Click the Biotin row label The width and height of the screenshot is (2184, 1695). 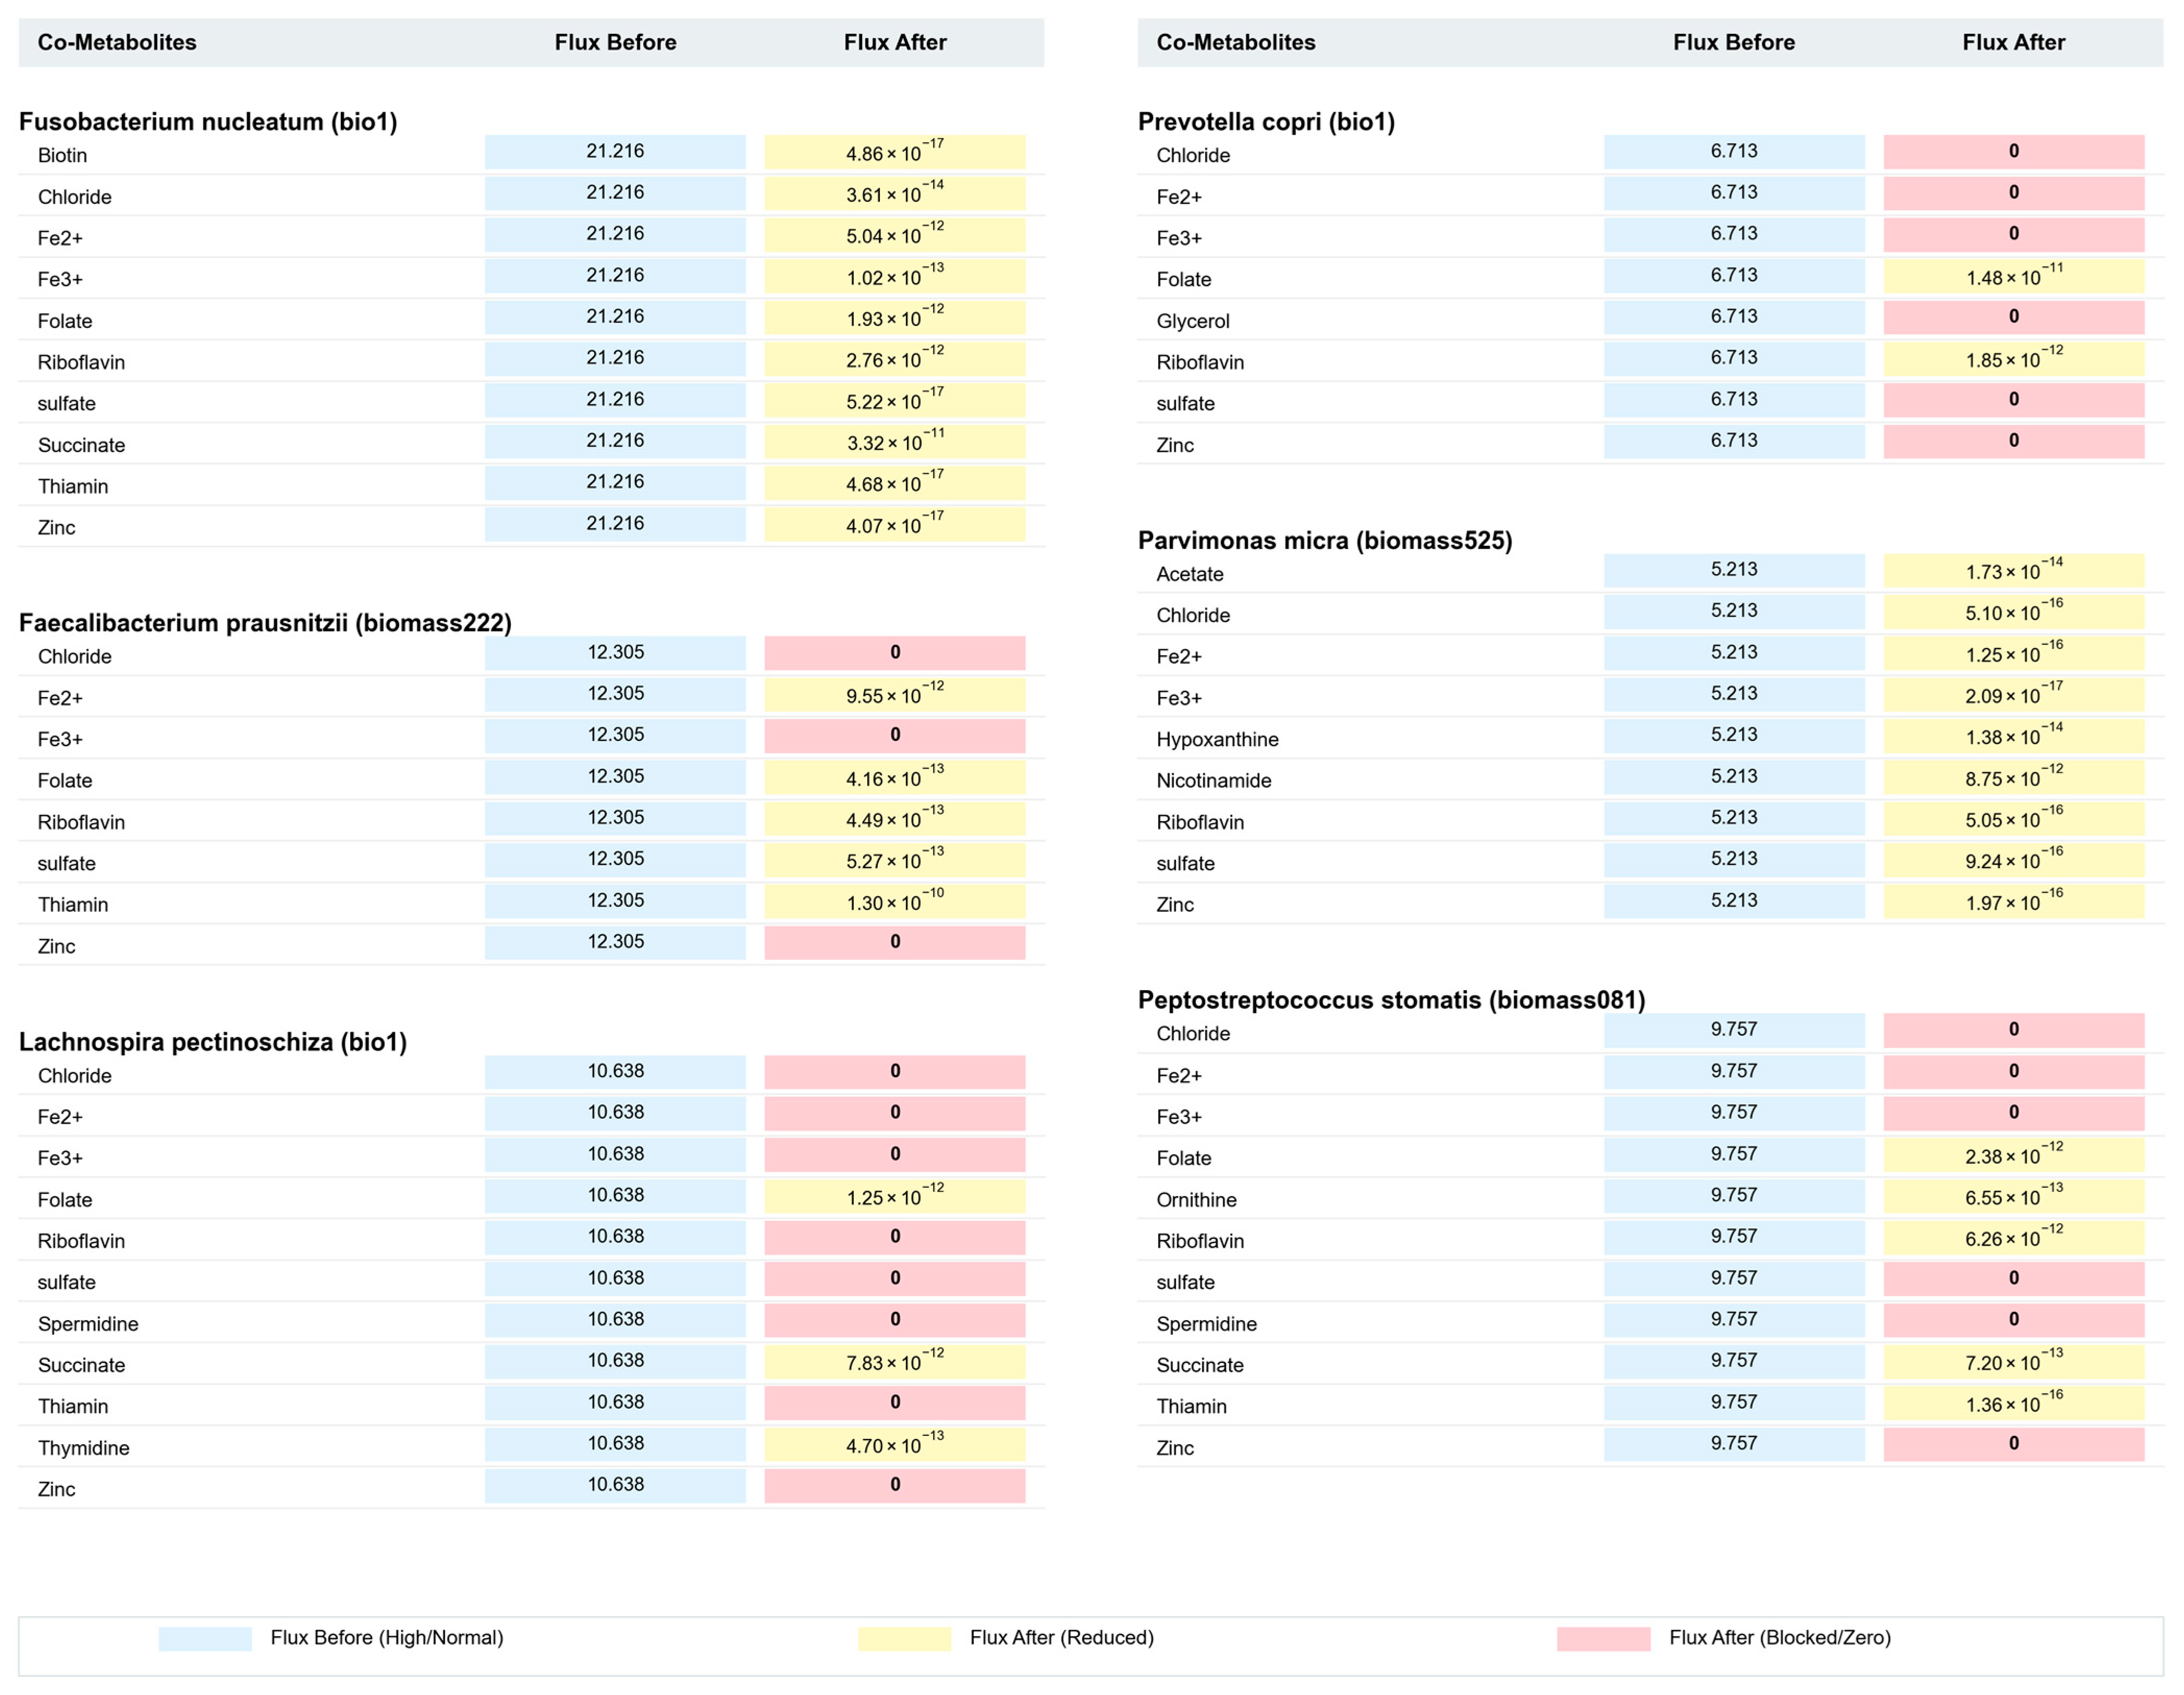point(62,155)
